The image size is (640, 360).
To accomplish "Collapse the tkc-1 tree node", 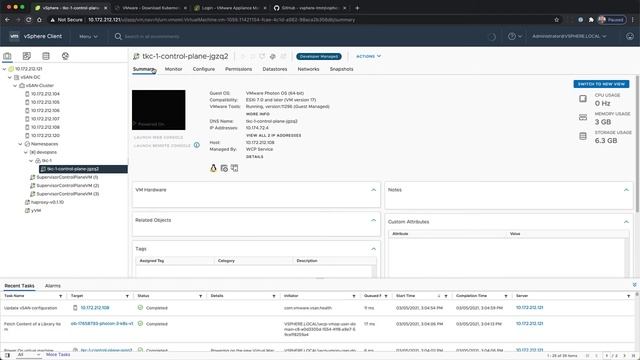I will pyautogui.click(x=31, y=160).
